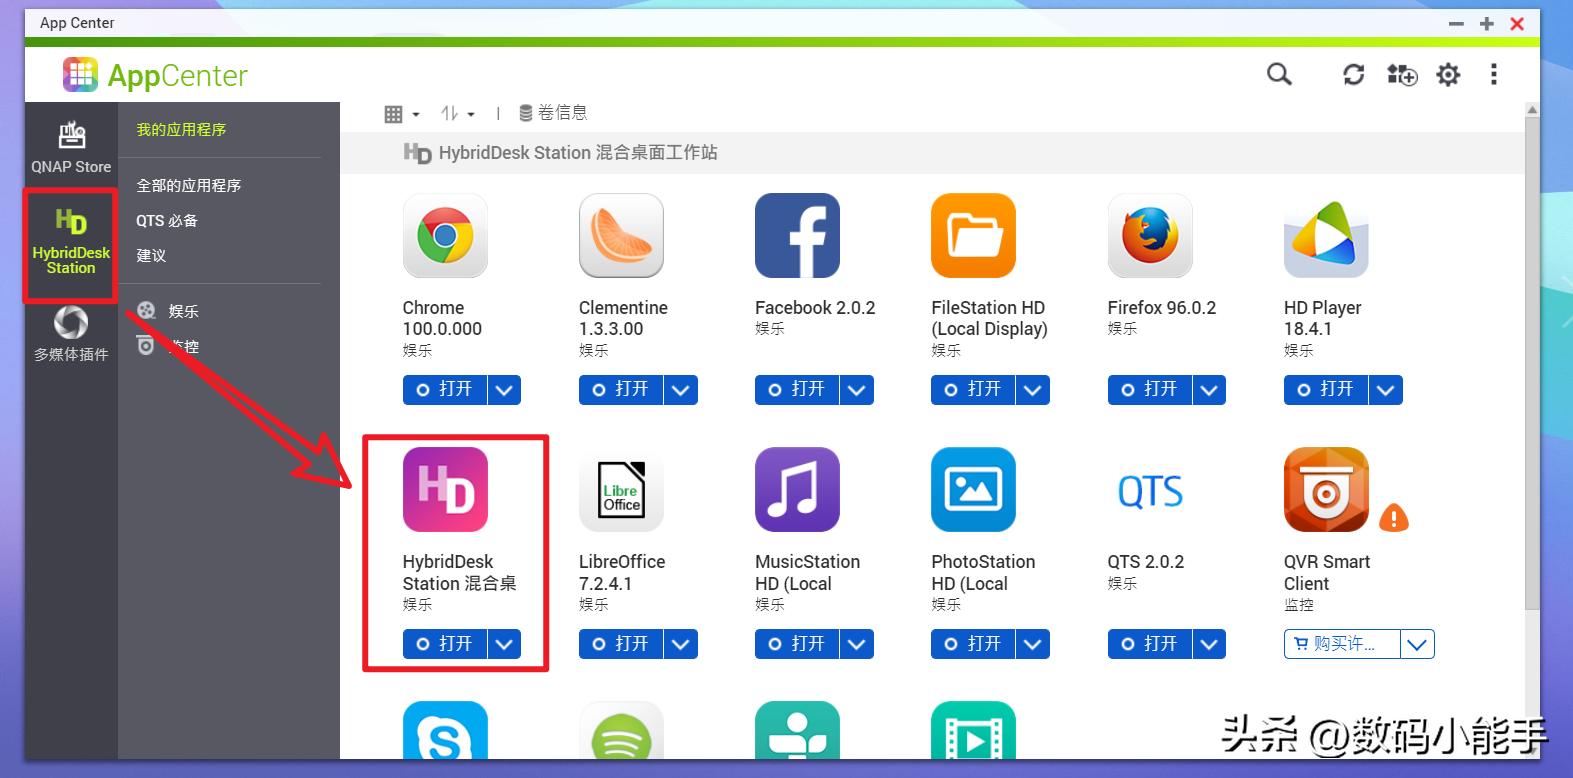
Task: Open the sort order dropdown
Action: [x=457, y=114]
